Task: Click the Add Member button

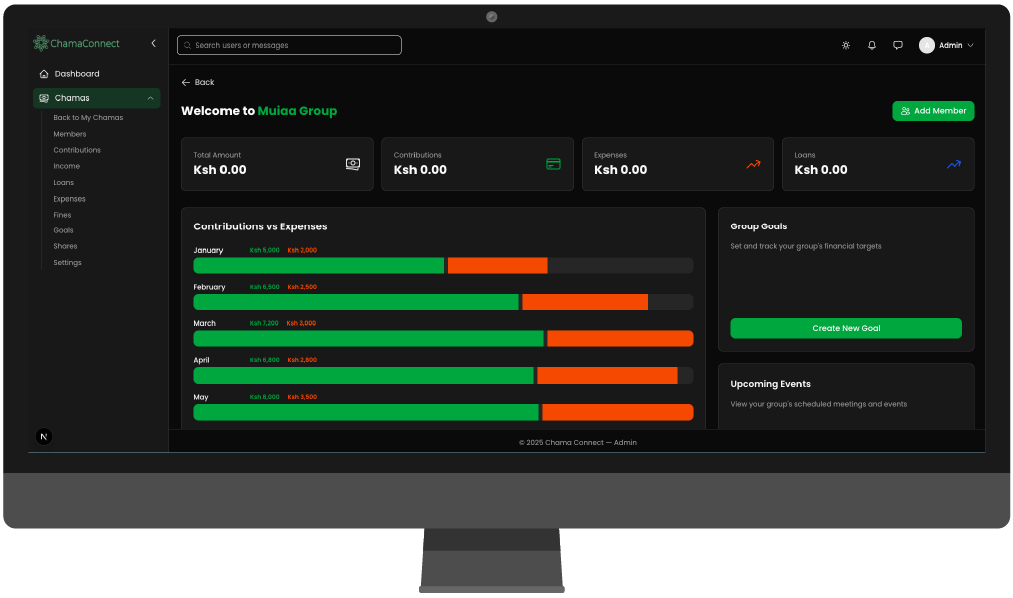Action: point(933,111)
